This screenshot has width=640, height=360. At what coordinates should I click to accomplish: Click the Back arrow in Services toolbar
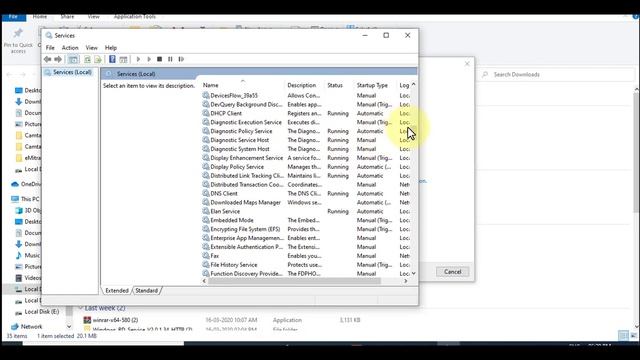point(47,59)
